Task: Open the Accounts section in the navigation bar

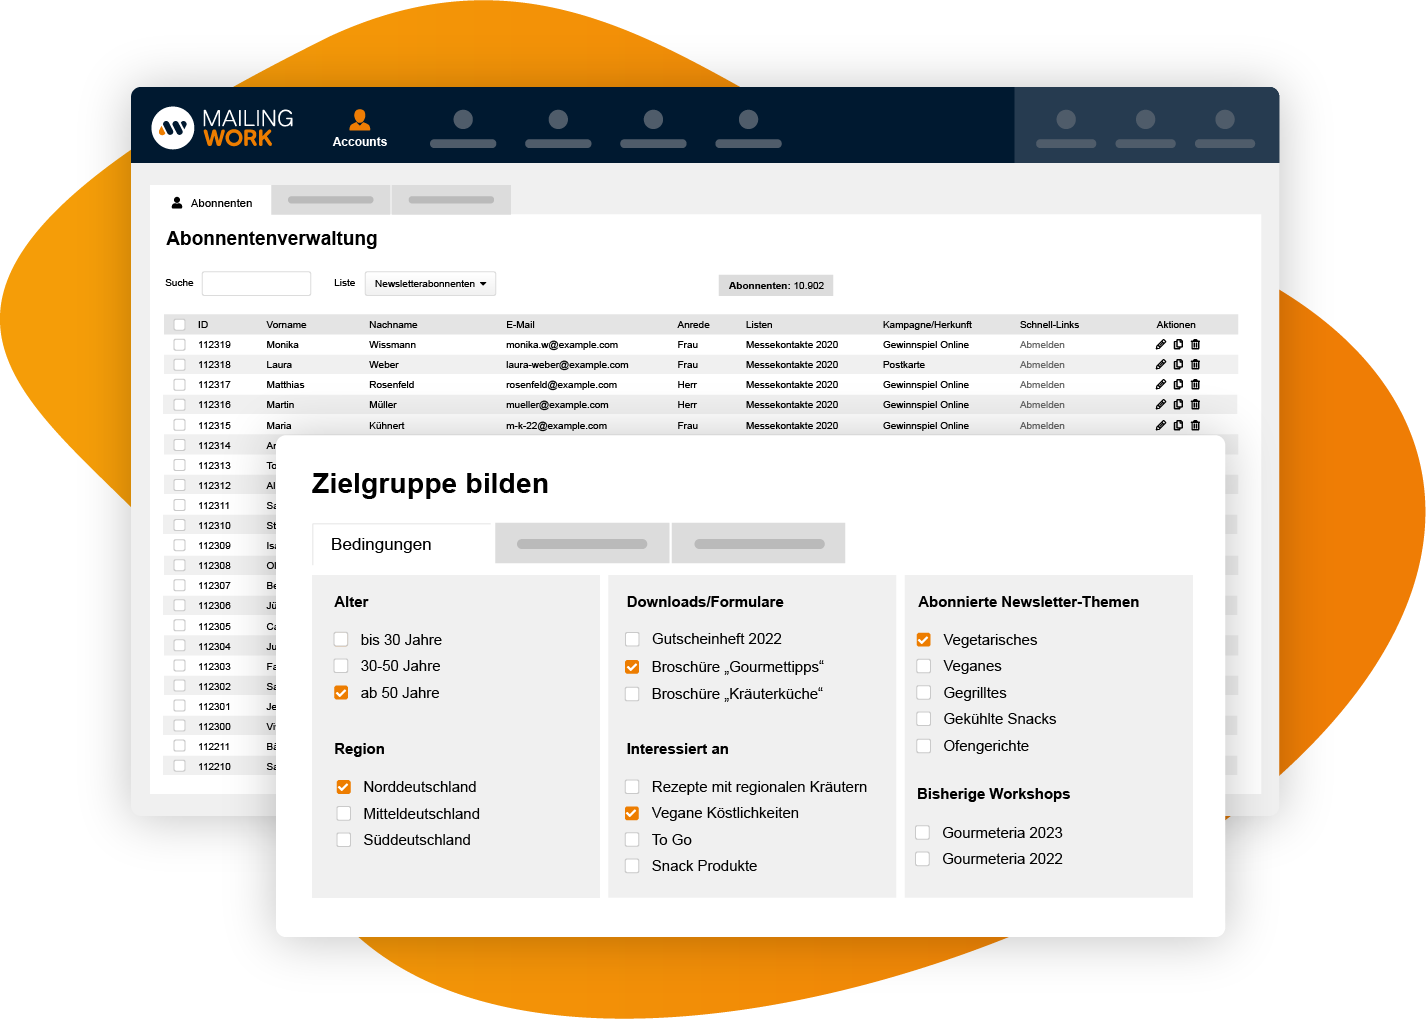Action: pos(359,126)
